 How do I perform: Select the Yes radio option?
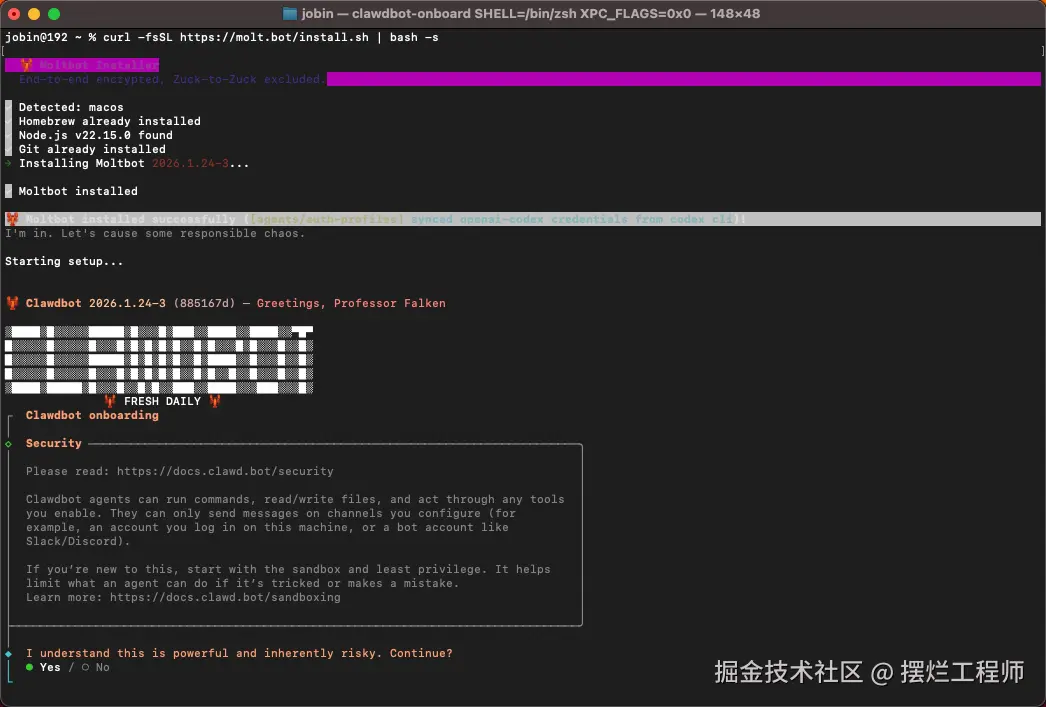tap(43, 667)
